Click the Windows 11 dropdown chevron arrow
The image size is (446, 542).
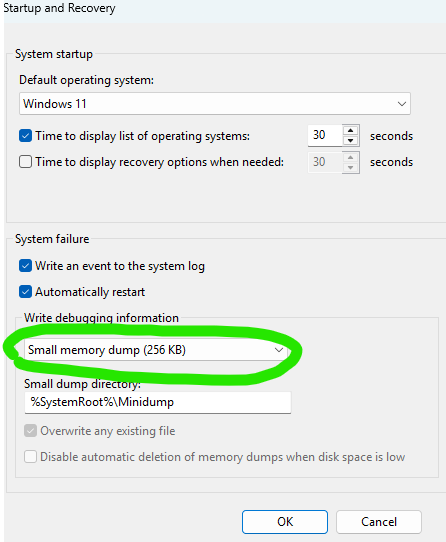[x=401, y=104]
